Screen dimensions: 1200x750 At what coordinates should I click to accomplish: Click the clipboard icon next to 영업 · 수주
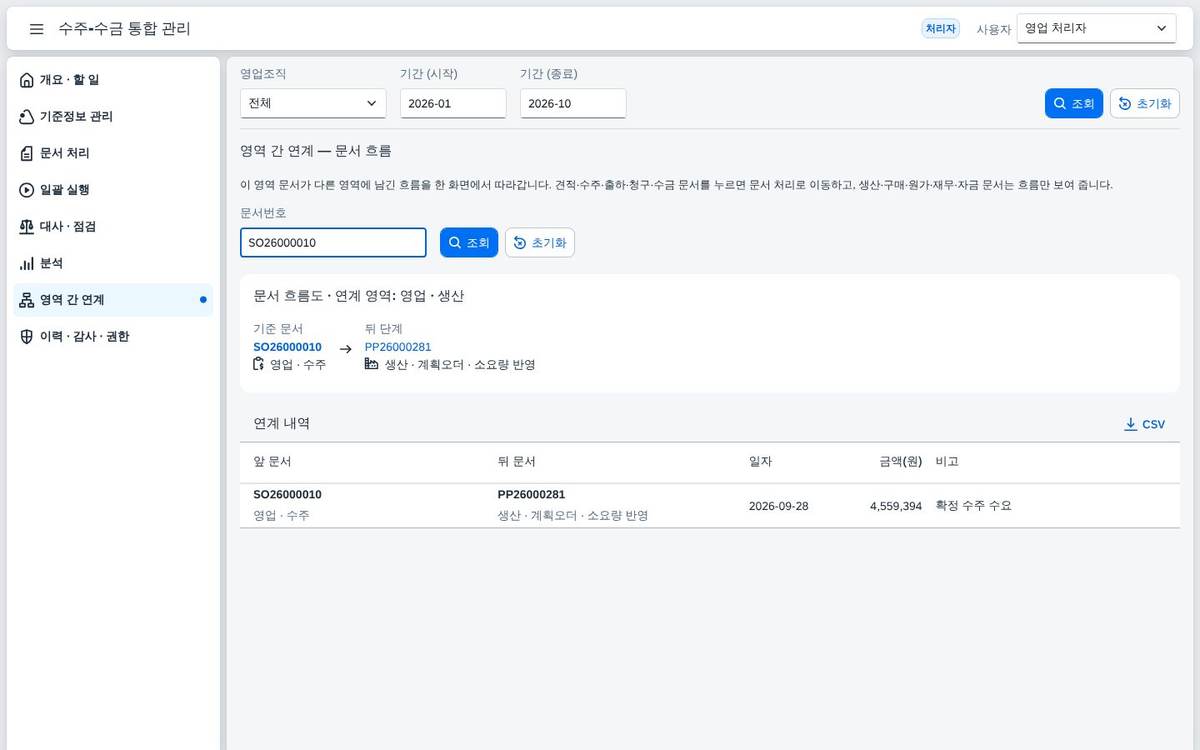point(259,364)
